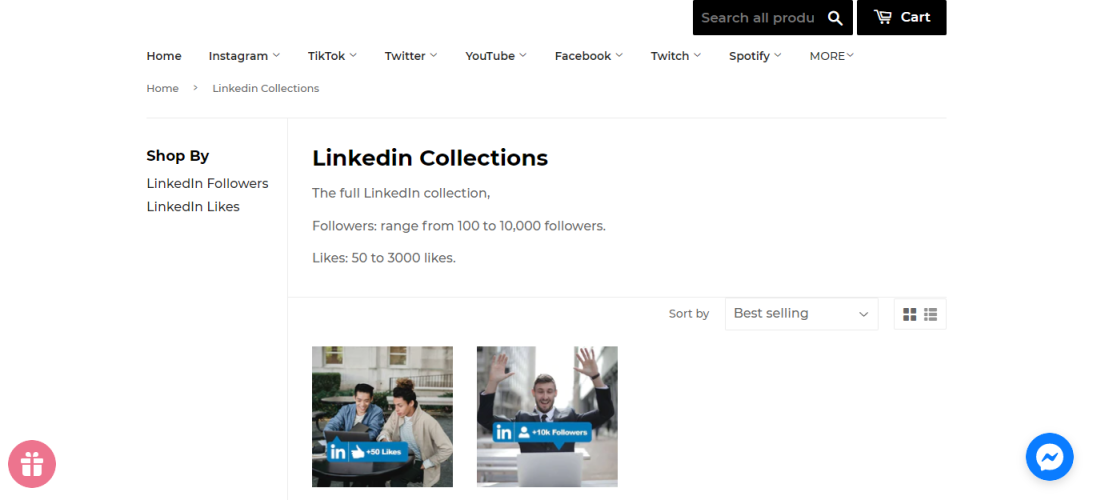This screenshot has width=1093, height=500.
Task: Open the Sort by Best selling dropdown
Action: pos(801,314)
